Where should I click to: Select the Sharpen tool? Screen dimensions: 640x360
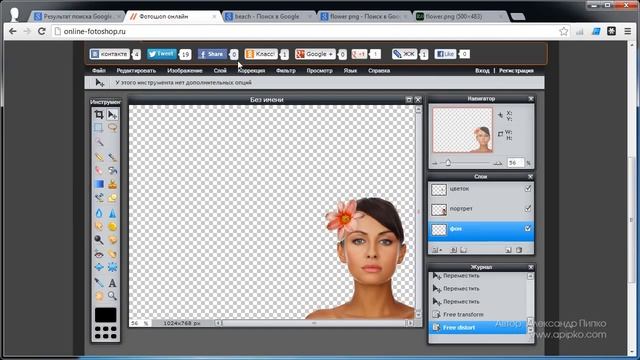coord(112,213)
